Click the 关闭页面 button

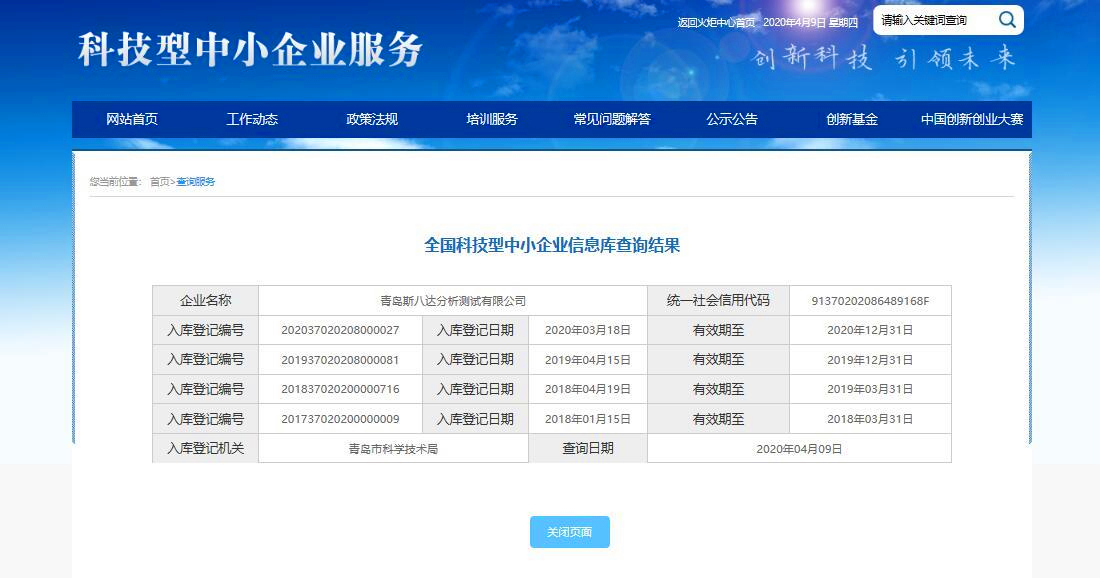[570, 532]
